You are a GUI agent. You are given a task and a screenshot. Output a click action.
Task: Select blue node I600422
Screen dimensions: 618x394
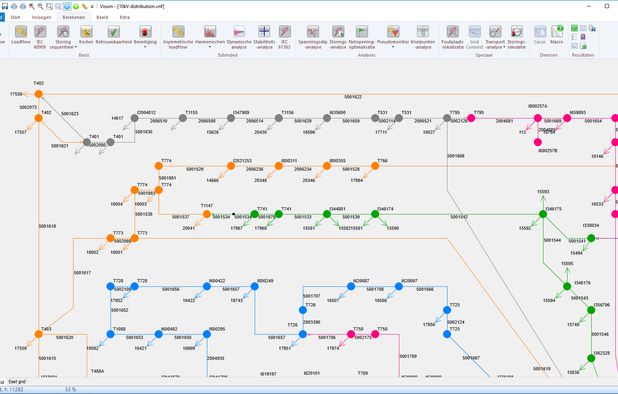point(207,286)
